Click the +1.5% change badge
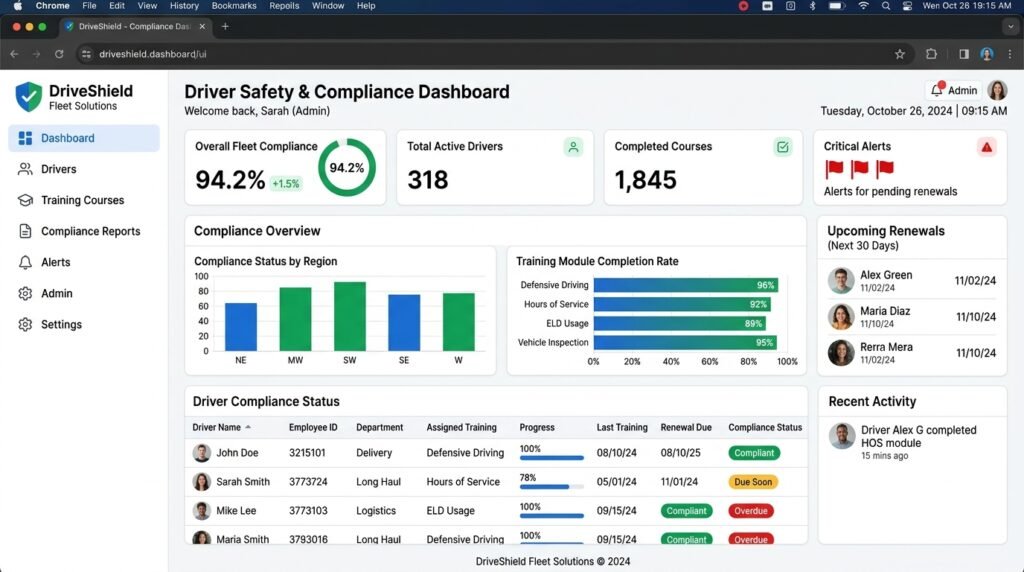Screen dimensions: 1024x572 (285, 184)
